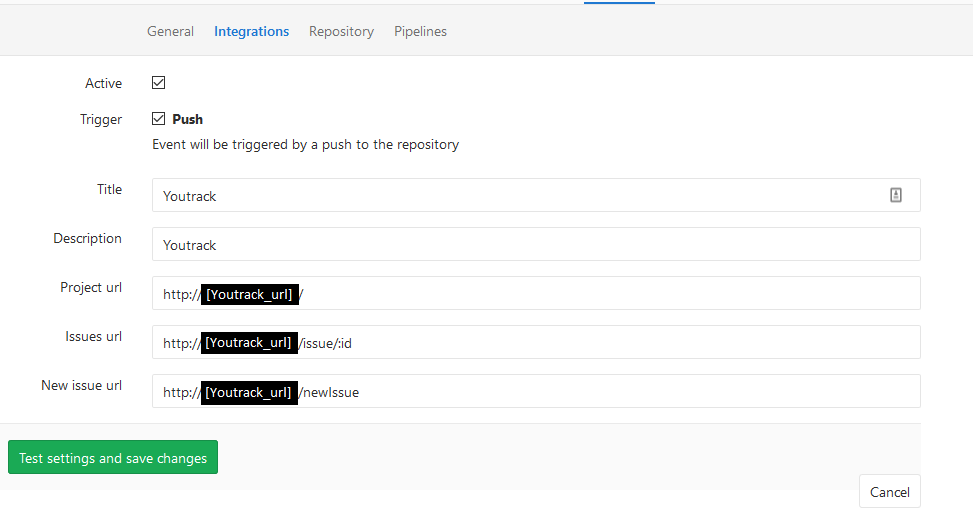Uncheck the Active checkbox
Viewport: 973px width, 525px height.
[159, 83]
